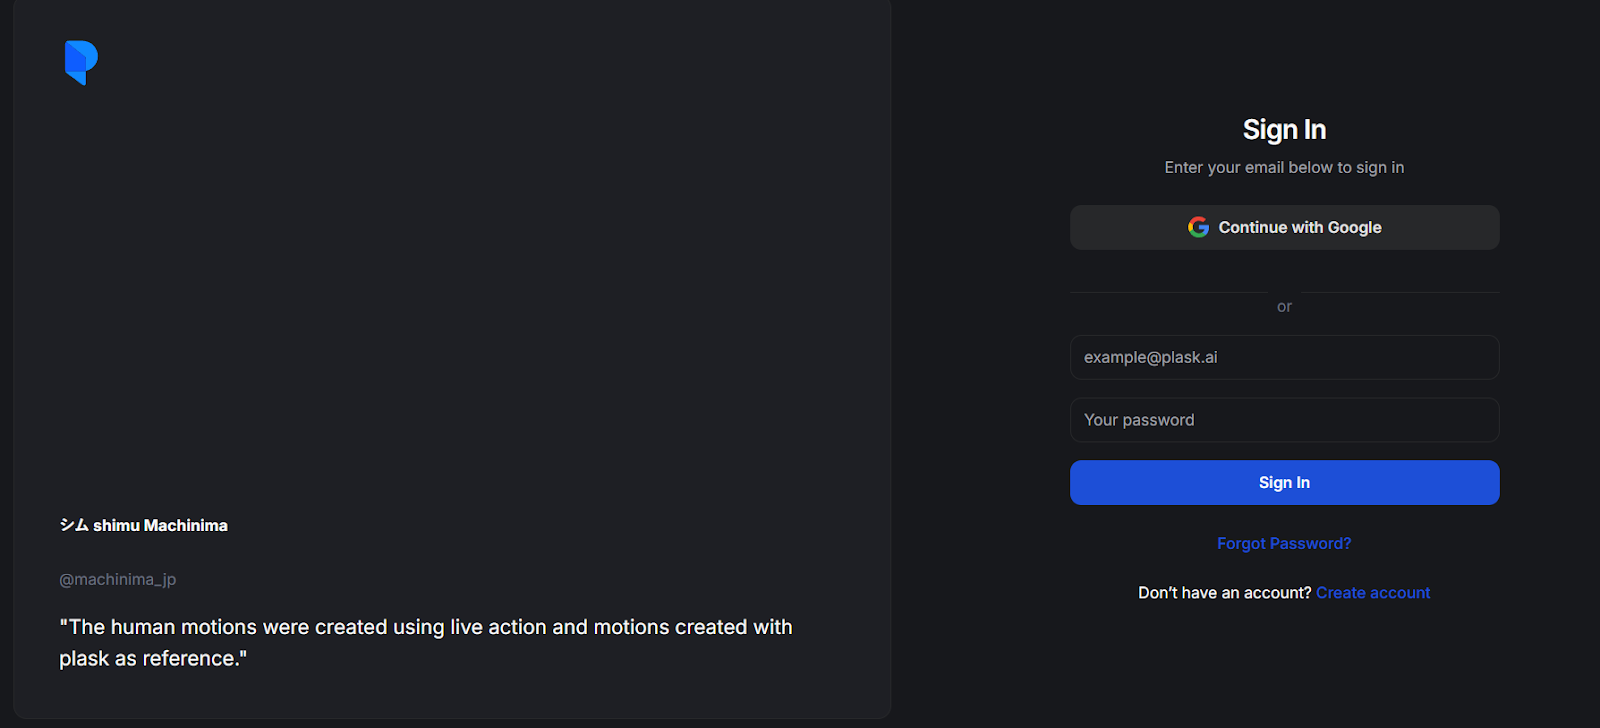The image size is (1600, 728).
Task: Click the Google G icon
Action: point(1198,227)
